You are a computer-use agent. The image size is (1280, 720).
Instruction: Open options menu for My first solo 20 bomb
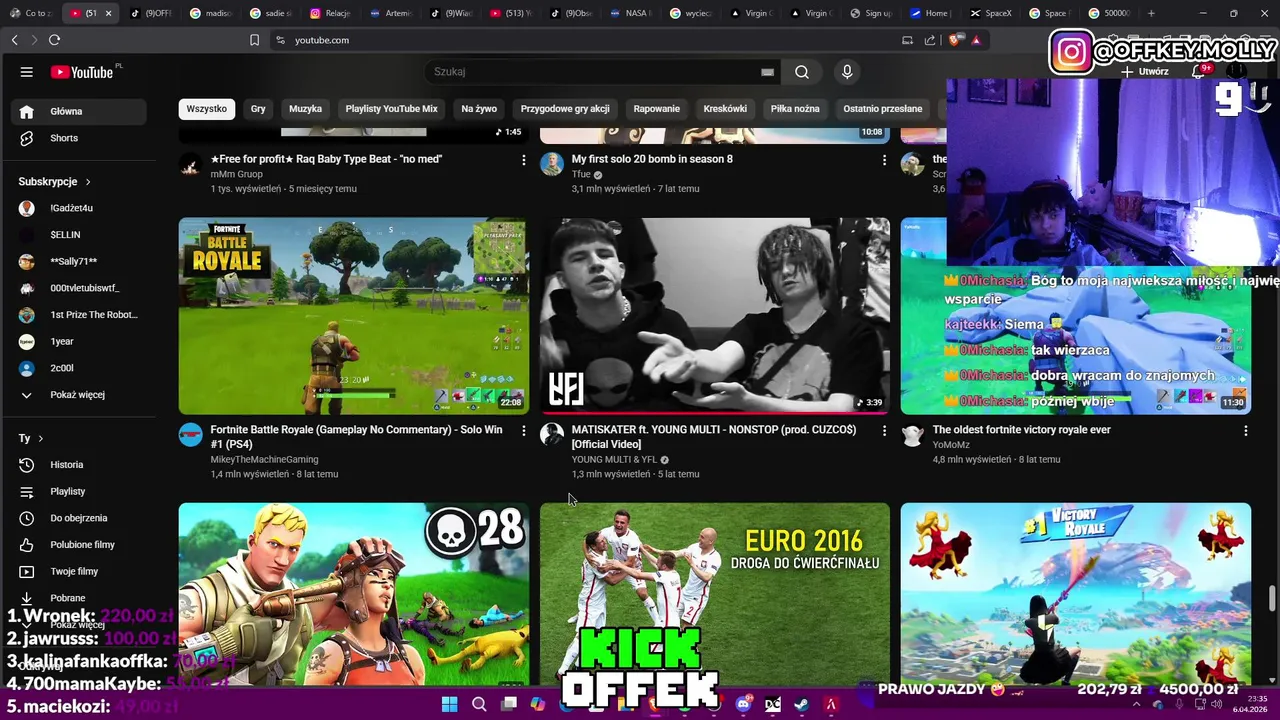[x=884, y=160]
